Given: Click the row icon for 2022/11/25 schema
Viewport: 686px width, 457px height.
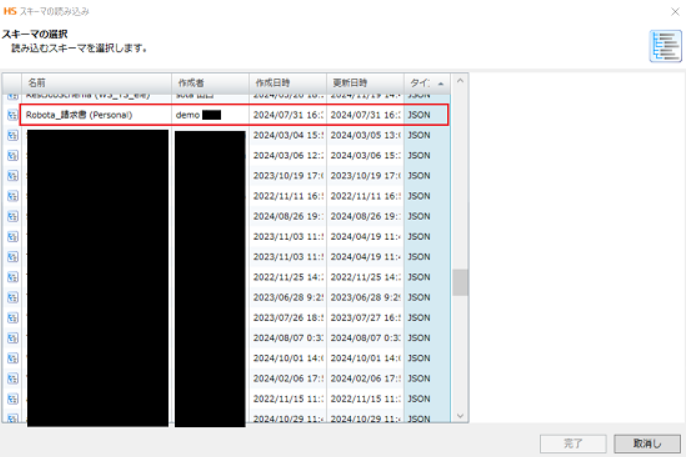Looking at the screenshot, I should (12, 277).
